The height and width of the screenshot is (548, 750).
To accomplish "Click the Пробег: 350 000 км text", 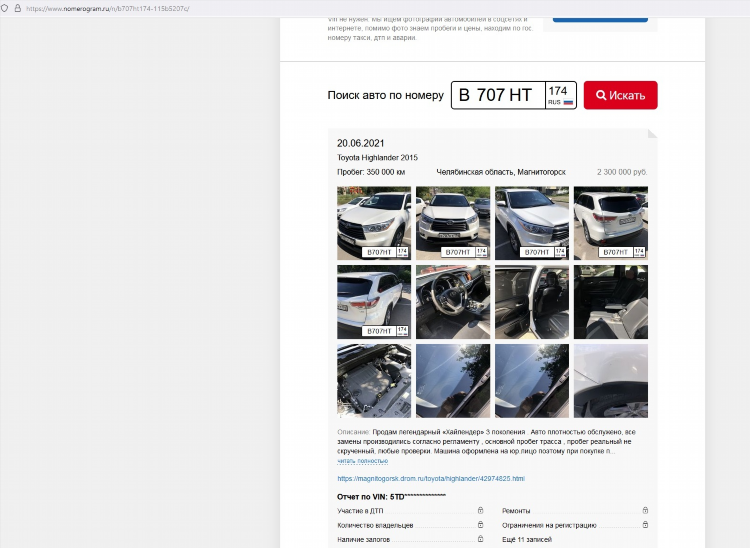I will click(x=371, y=172).
